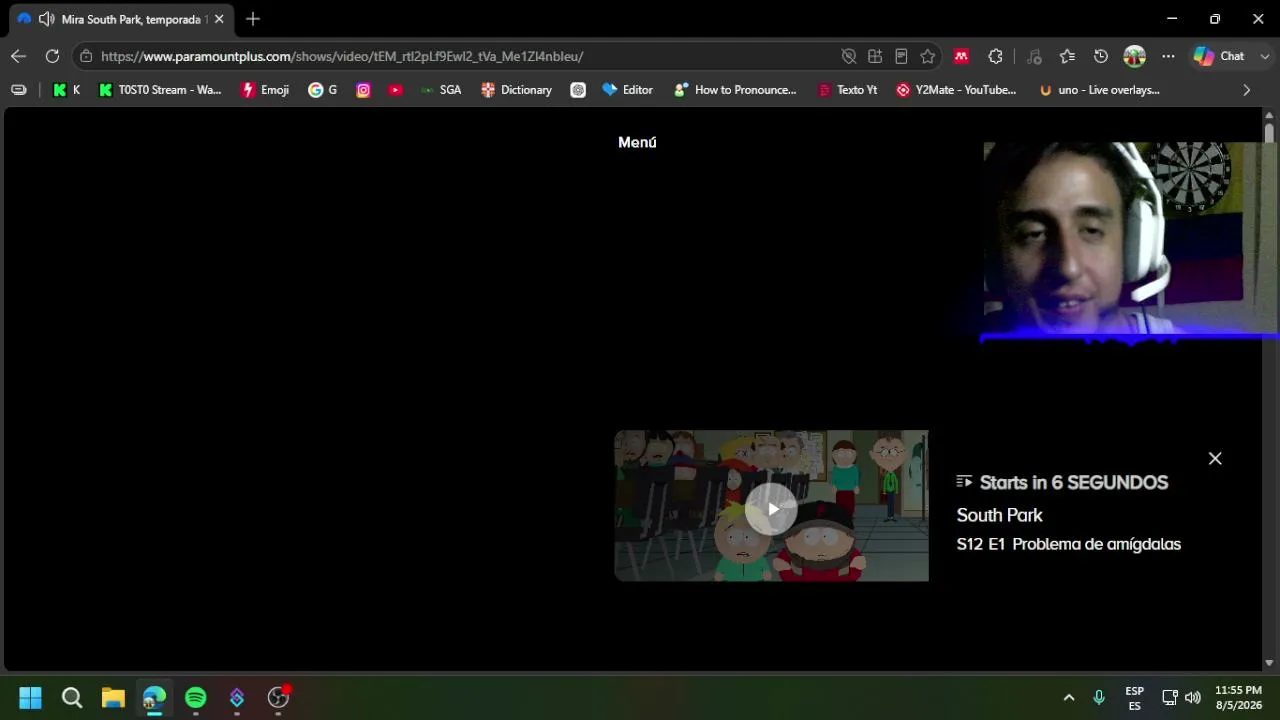
Task: Dismiss the next-episode countdown overlay
Action: pyautogui.click(x=1215, y=458)
